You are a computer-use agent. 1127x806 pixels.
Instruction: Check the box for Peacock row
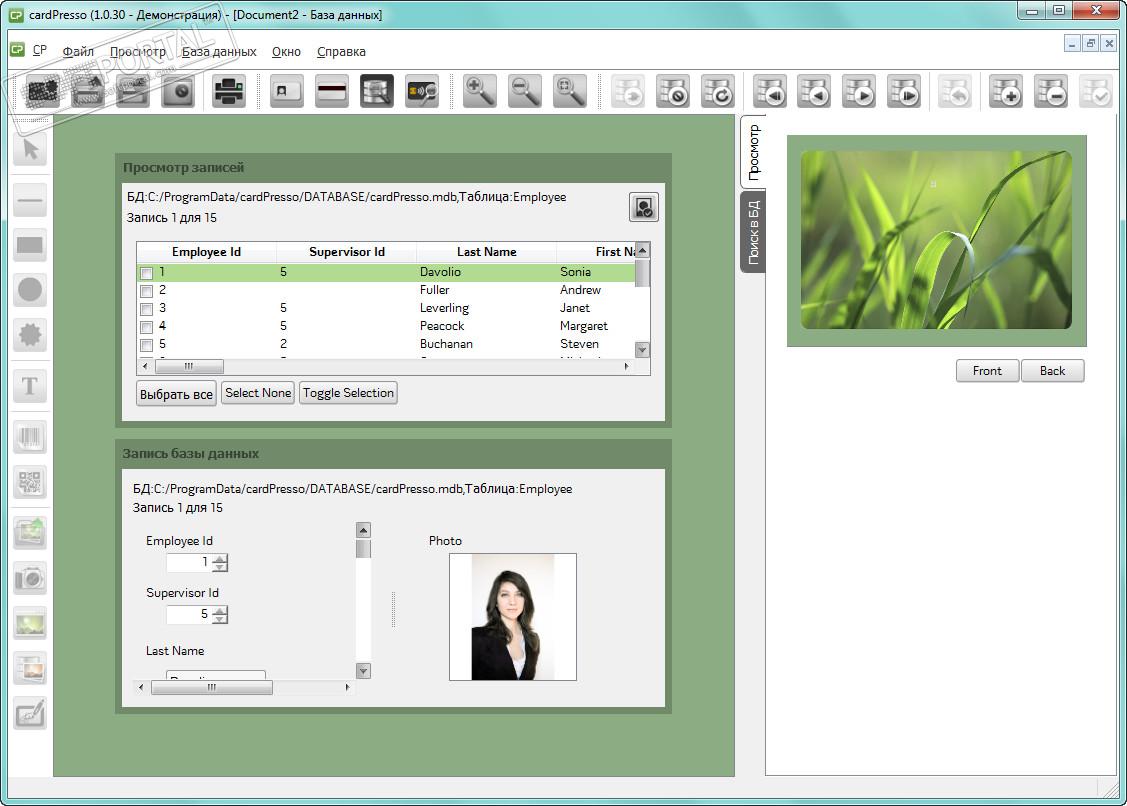[146, 327]
